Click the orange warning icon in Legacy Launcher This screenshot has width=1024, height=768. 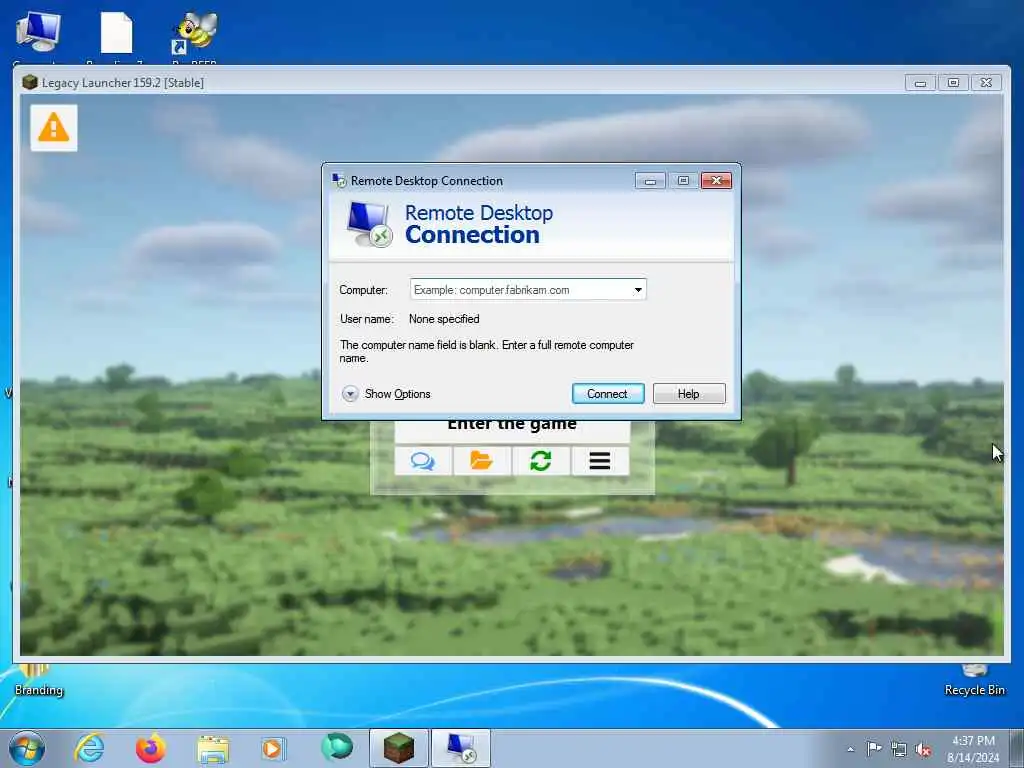coord(54,128)
